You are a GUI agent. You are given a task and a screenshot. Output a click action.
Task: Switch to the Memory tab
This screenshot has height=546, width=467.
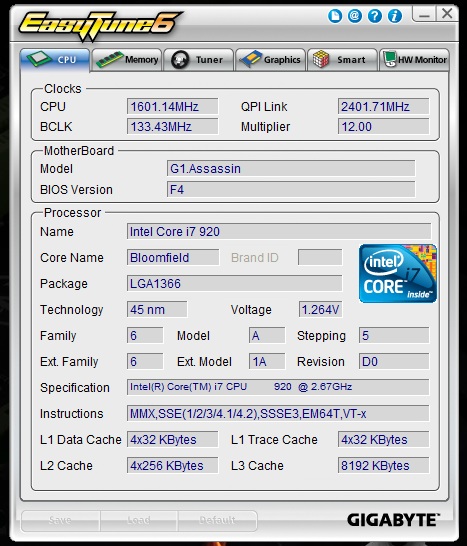coord(127,60)
